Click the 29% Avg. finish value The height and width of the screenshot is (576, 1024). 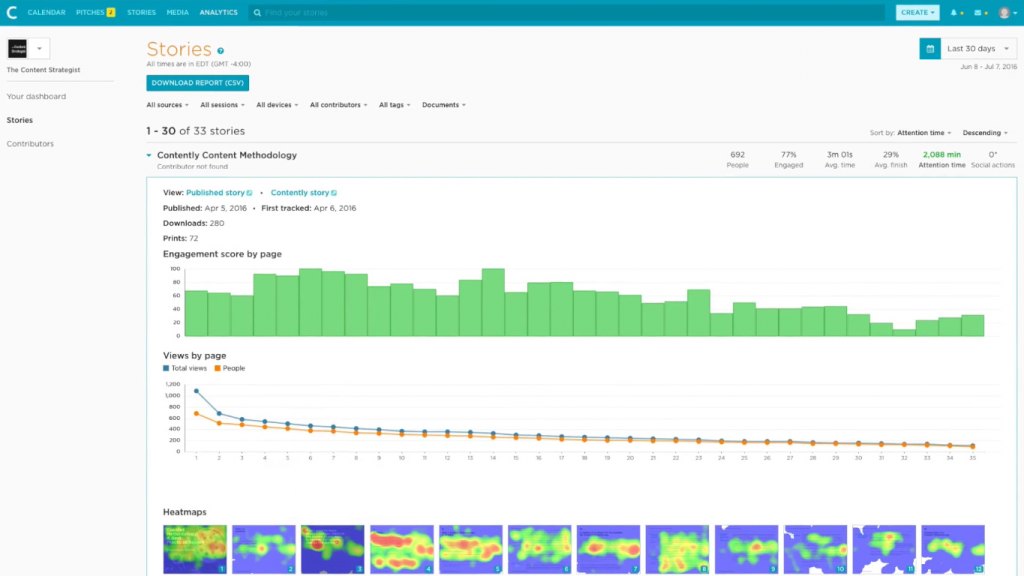891,155
